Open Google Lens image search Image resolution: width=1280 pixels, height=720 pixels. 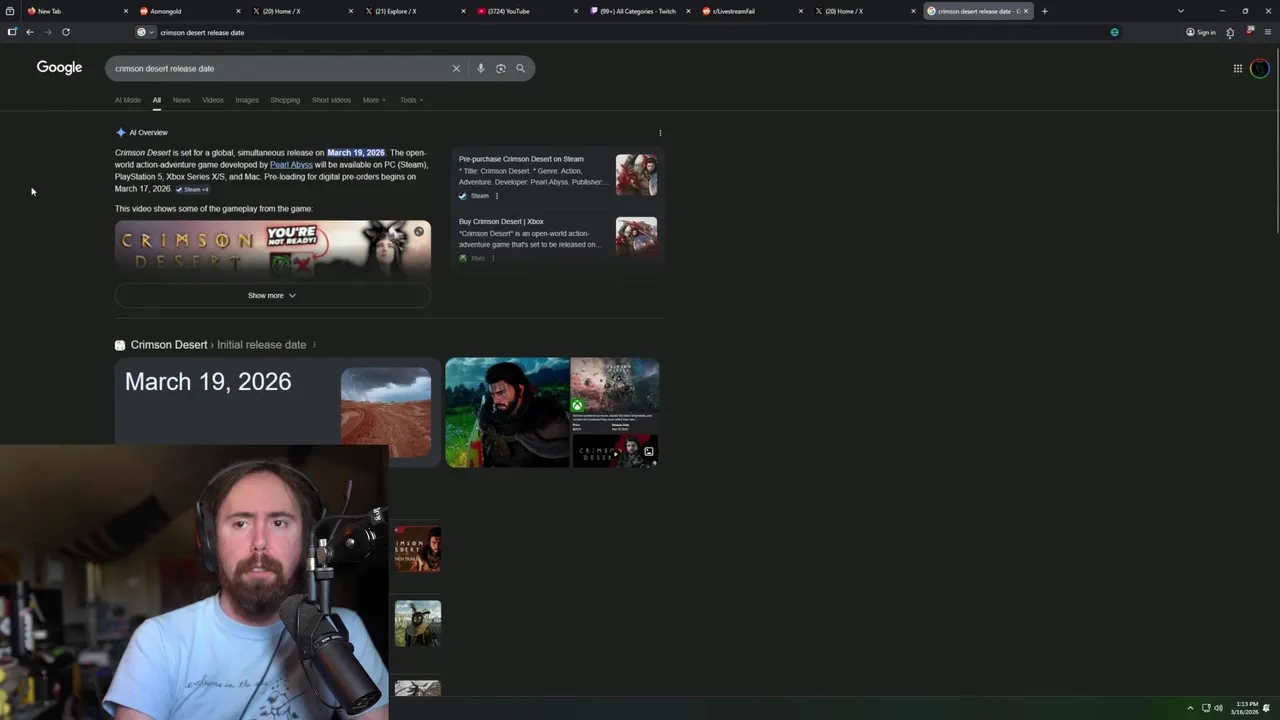click(501, 69)
